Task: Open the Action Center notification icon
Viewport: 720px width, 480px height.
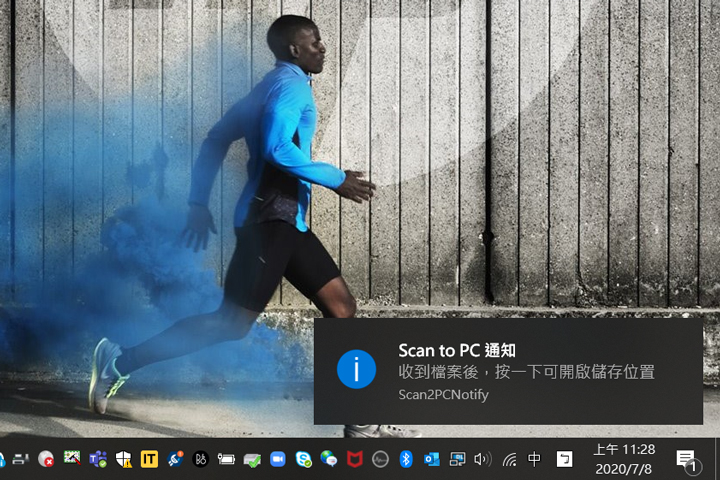Action: [688, 460]
